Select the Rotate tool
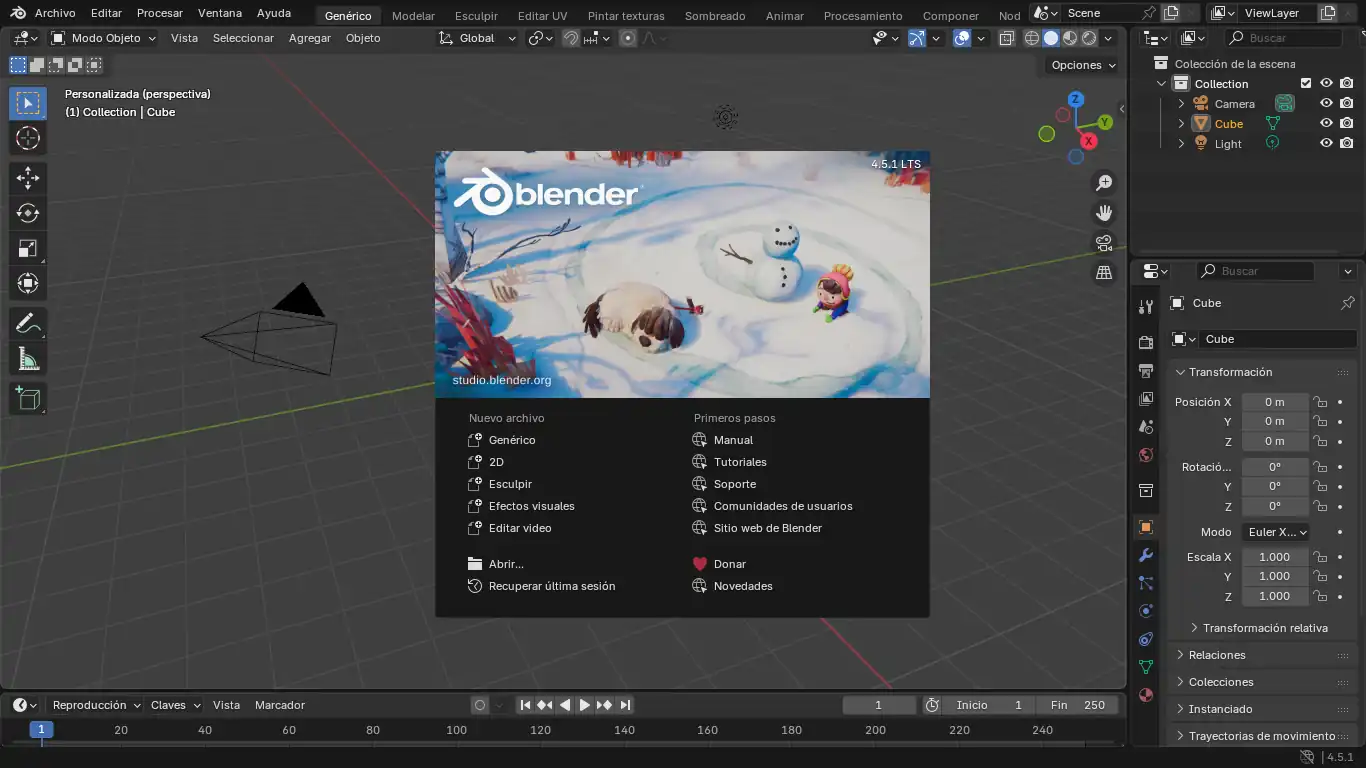1366x768 pixels. click(x=28, y=213)
